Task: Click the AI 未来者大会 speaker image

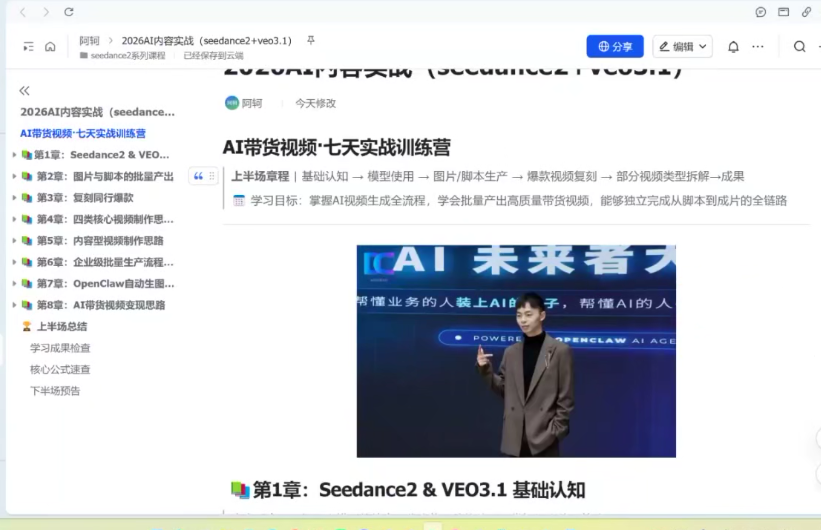Action: 516,351
